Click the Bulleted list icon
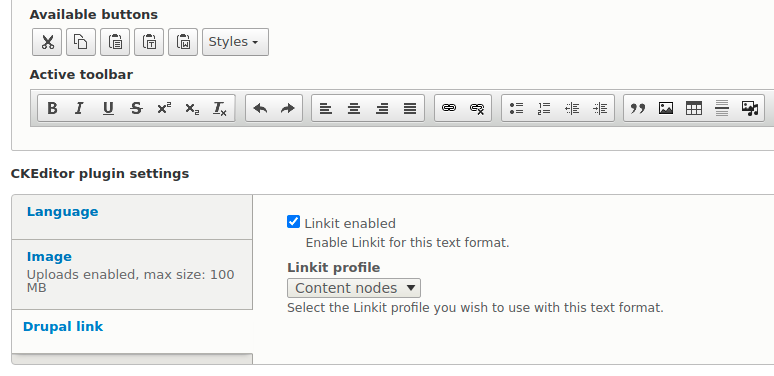The image size is (774, 376). point(516,108)
